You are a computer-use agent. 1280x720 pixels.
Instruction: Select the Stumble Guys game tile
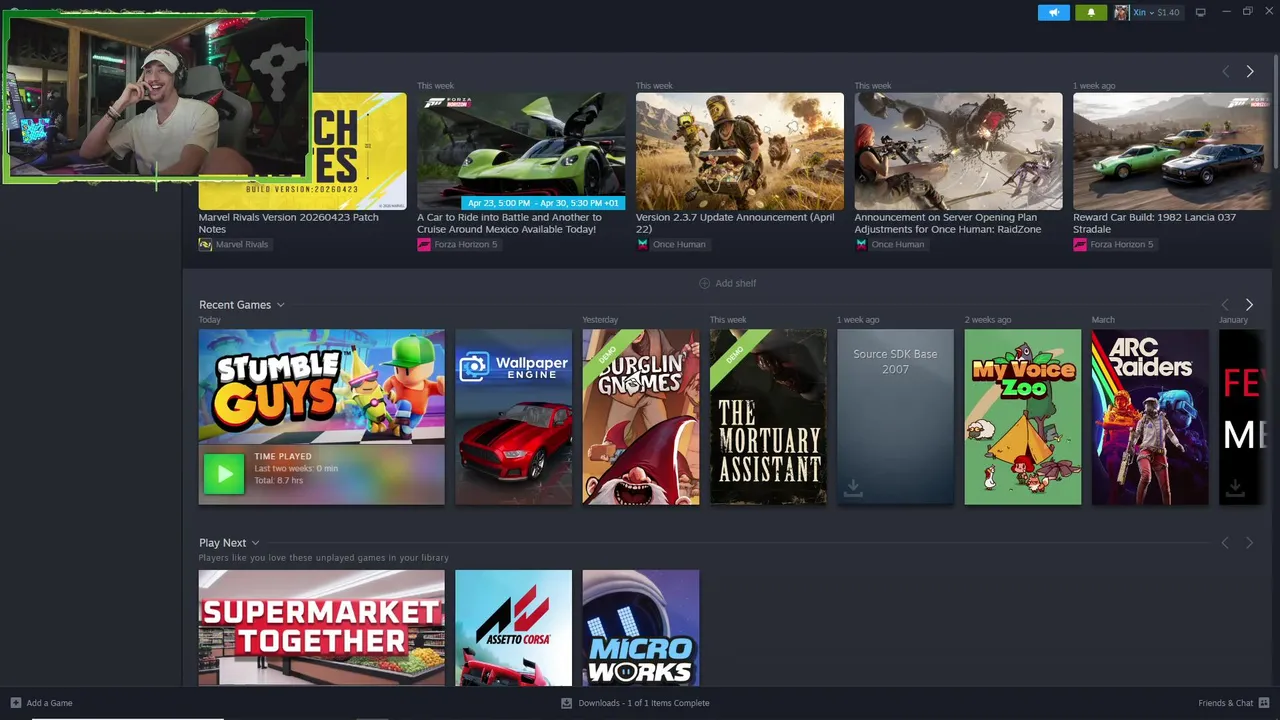(x=322, y=417)
